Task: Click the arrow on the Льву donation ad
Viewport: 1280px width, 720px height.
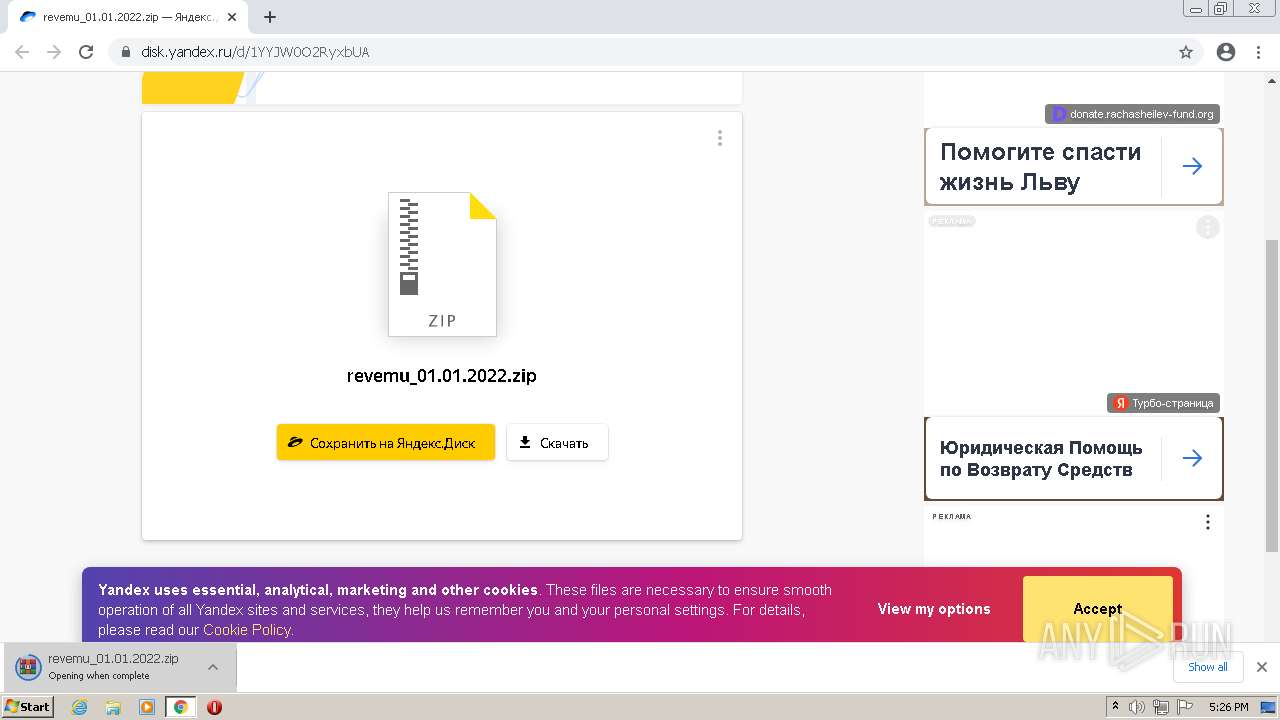Action: [1192, 167]
